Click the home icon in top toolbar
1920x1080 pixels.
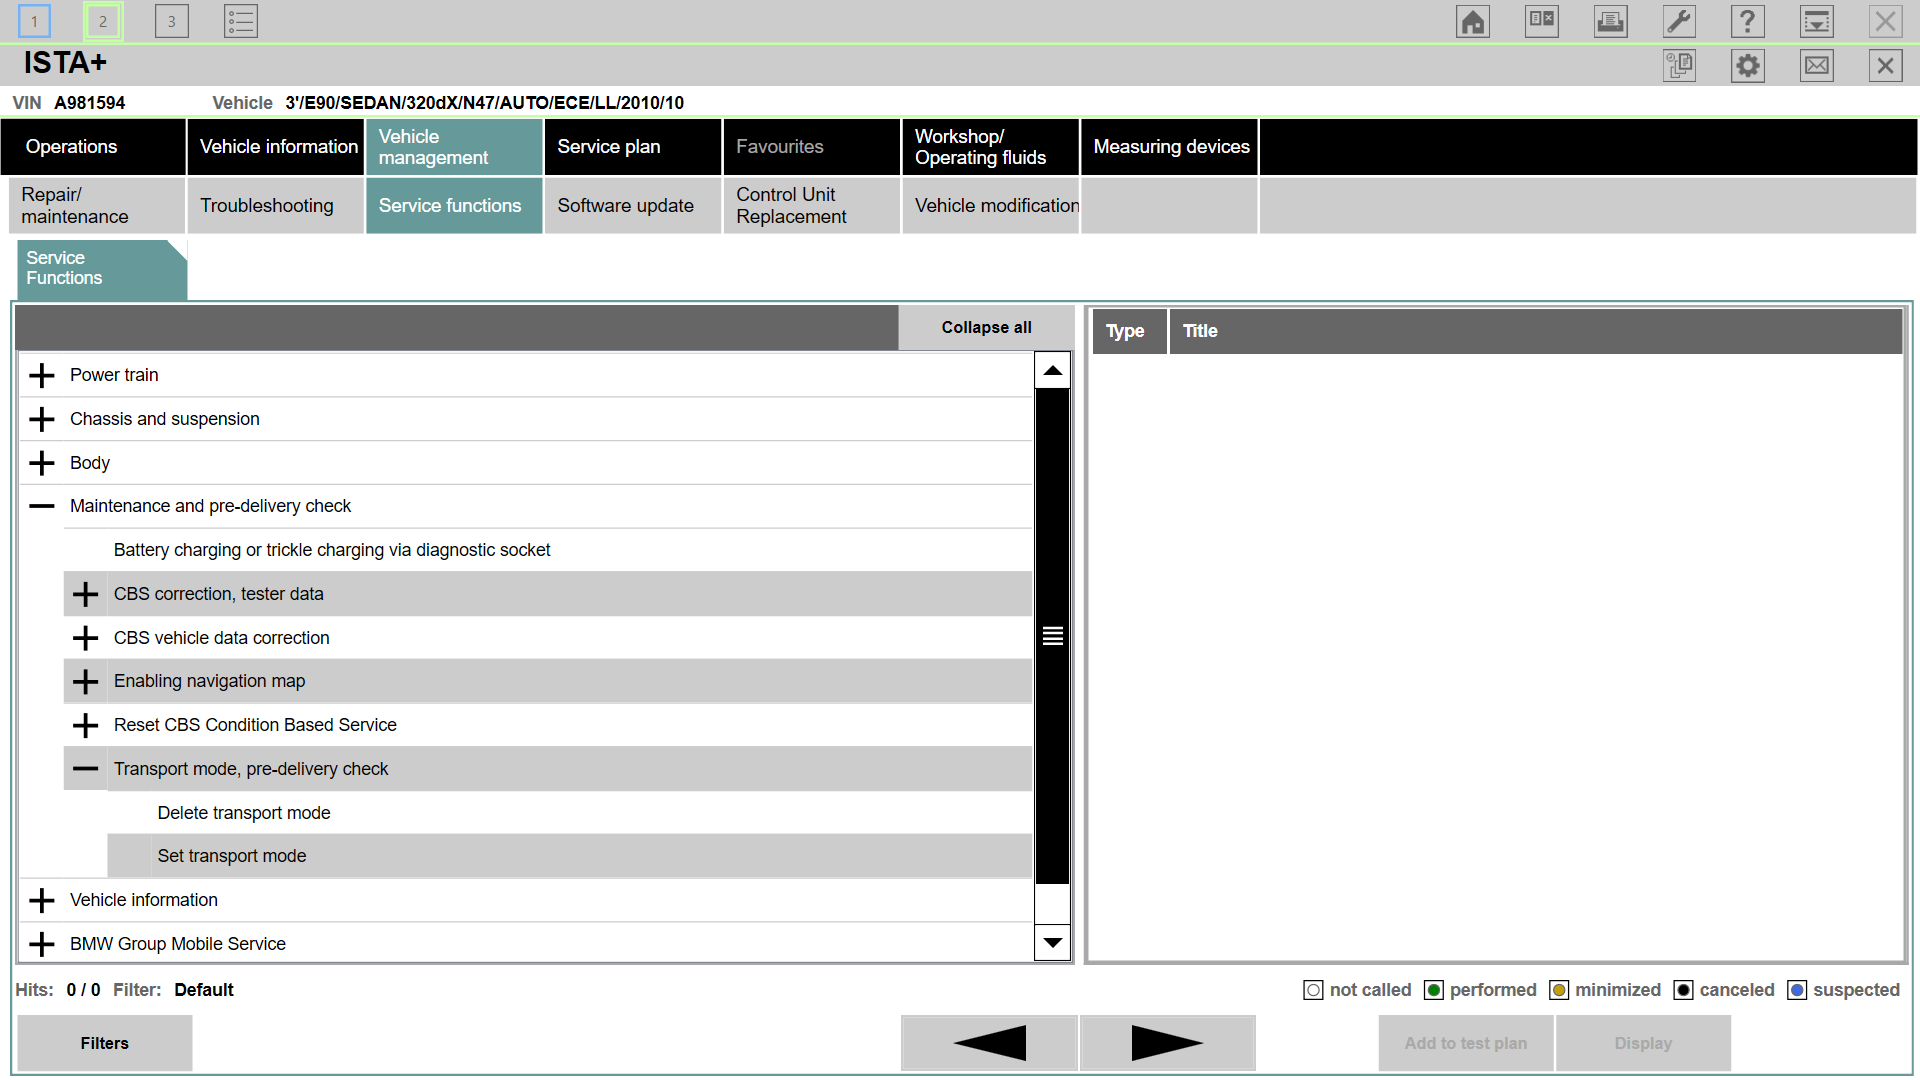(x=1472, y=22)
